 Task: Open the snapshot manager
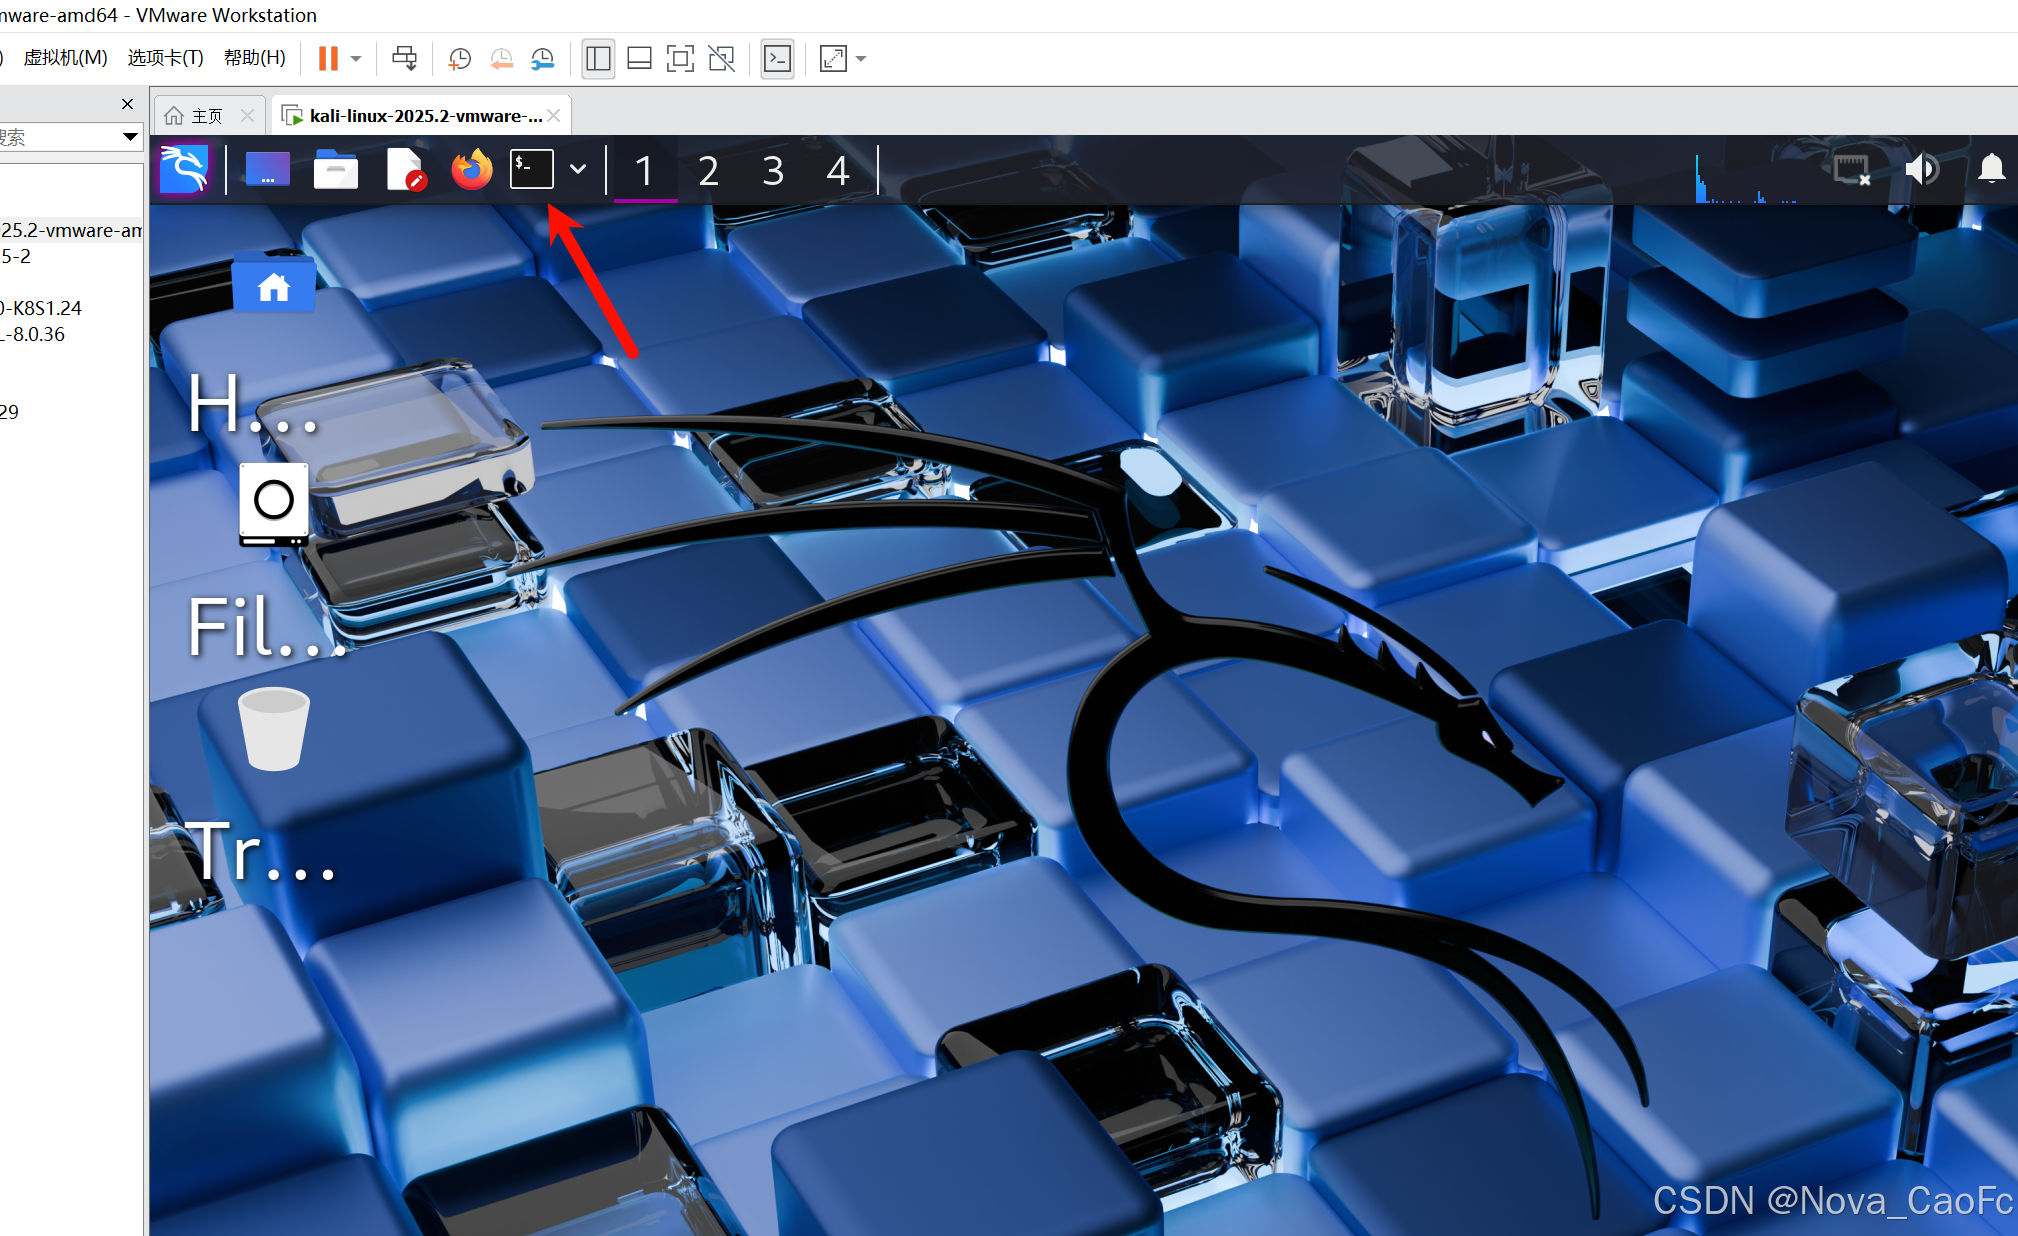(542, 59)
